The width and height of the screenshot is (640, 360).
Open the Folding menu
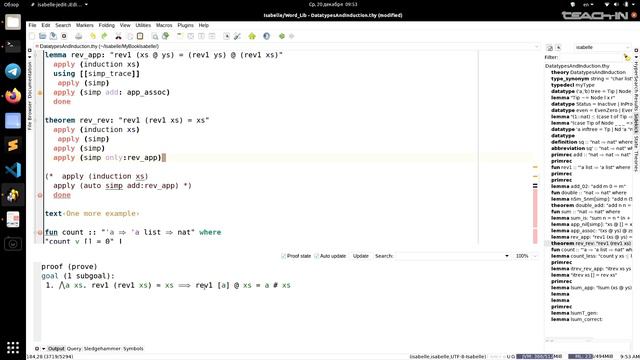click(107, 25)
